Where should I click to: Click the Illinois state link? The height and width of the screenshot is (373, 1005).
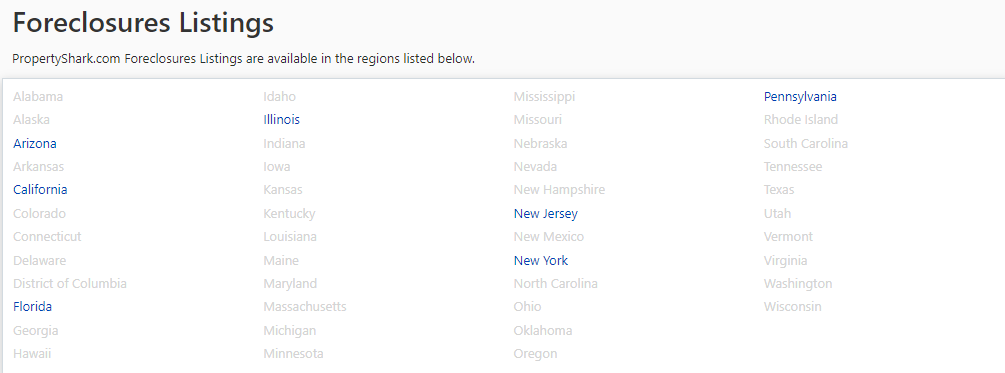[281, 120]
